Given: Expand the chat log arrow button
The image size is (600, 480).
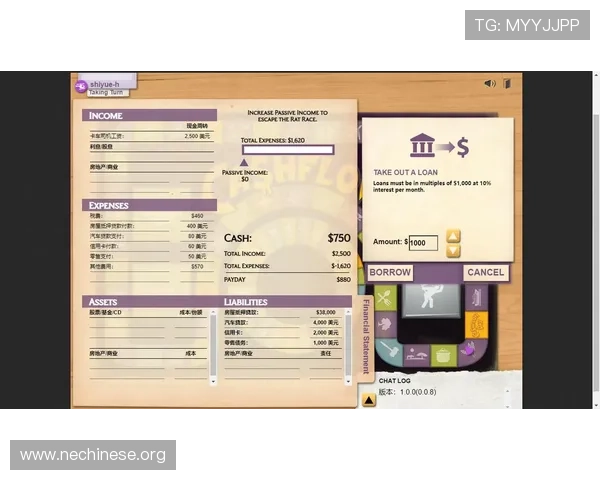Looking at the screenshot, I should click(369, 399).
